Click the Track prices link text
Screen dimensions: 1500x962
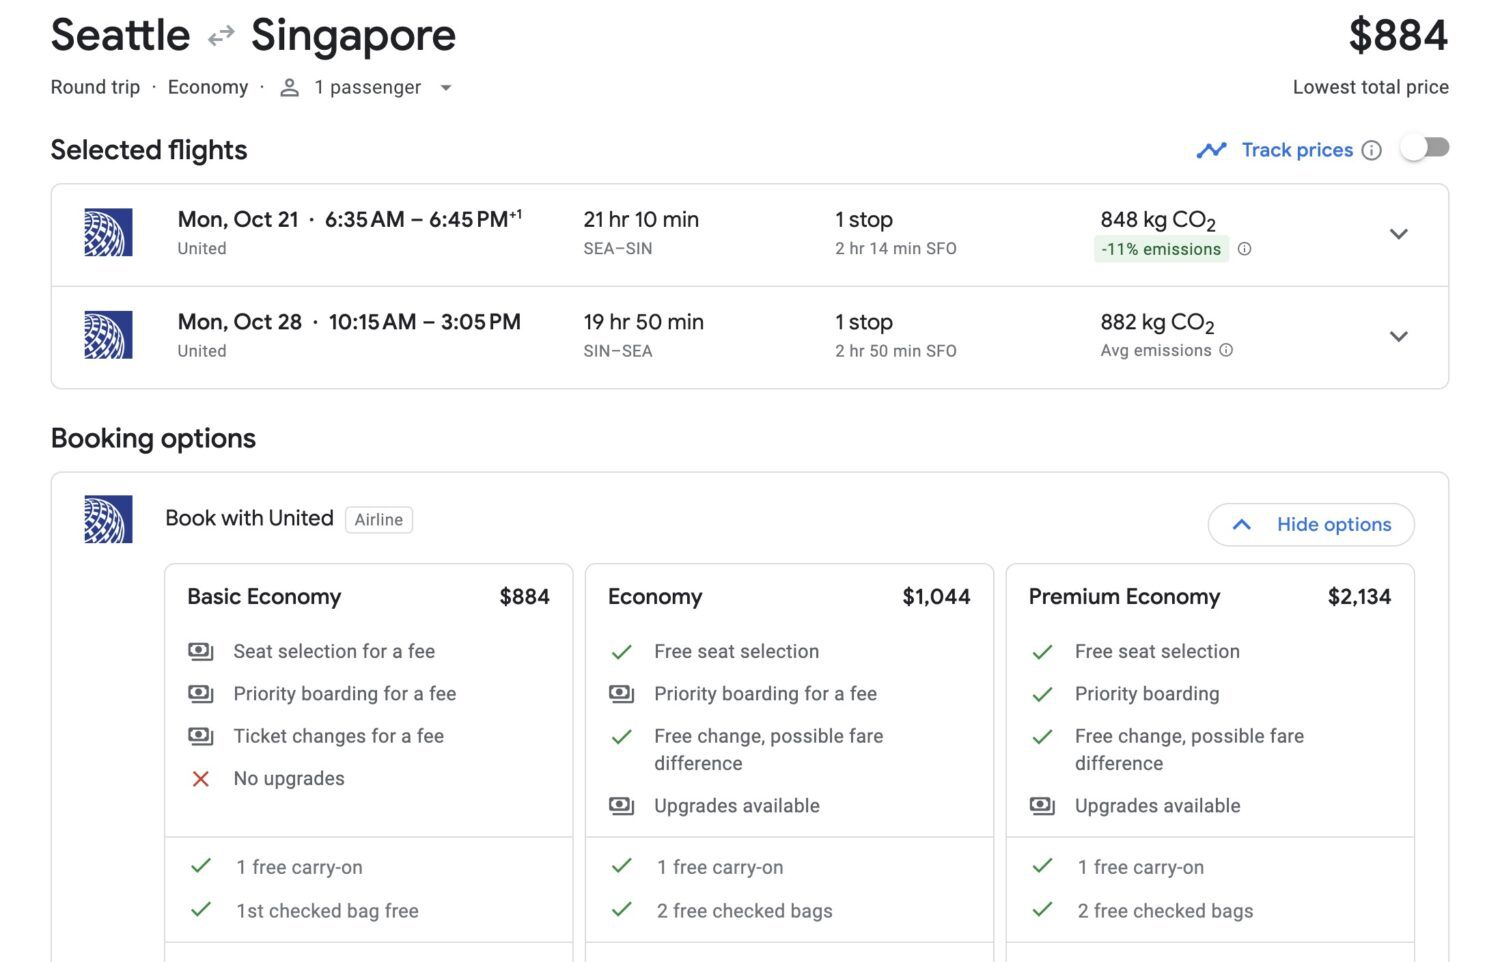click(x=1296, y=149)
